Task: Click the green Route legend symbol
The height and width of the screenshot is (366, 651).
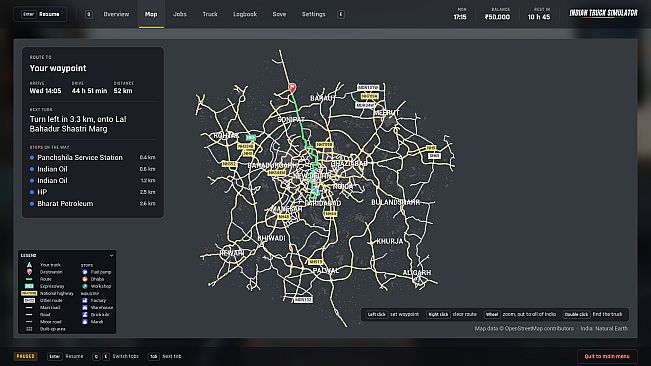Action: point(29,279)
